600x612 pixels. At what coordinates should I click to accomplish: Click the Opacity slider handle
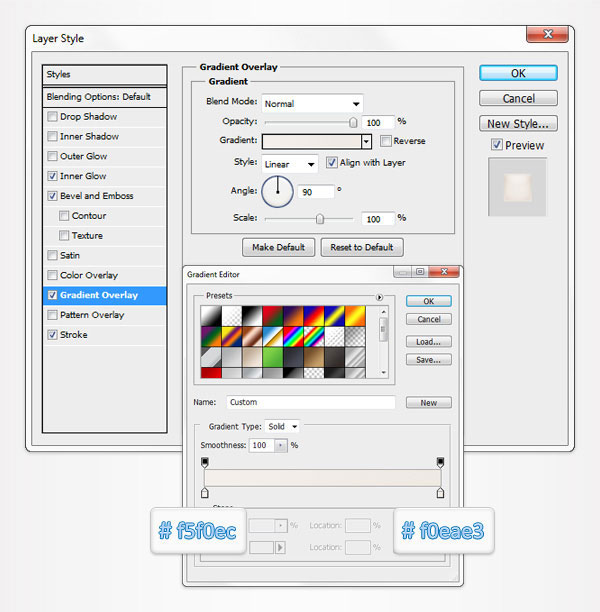(x=353, y=122)
